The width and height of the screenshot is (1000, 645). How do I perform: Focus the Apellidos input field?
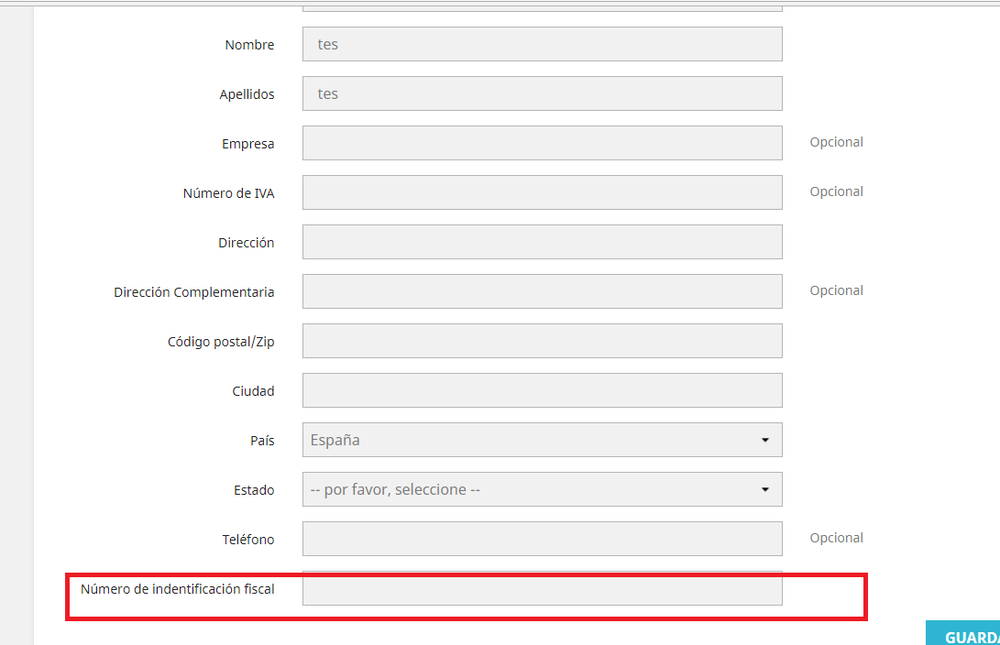click(x=542, y=94)
